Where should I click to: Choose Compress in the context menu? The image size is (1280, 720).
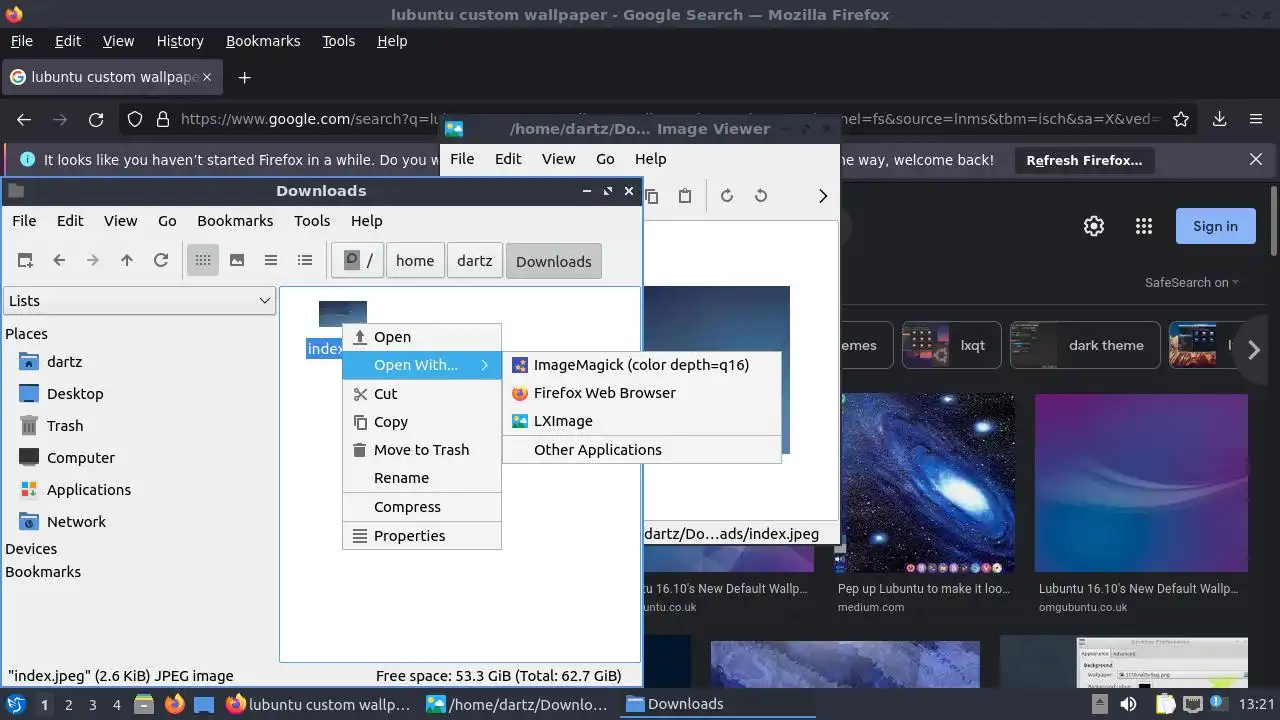421,507
